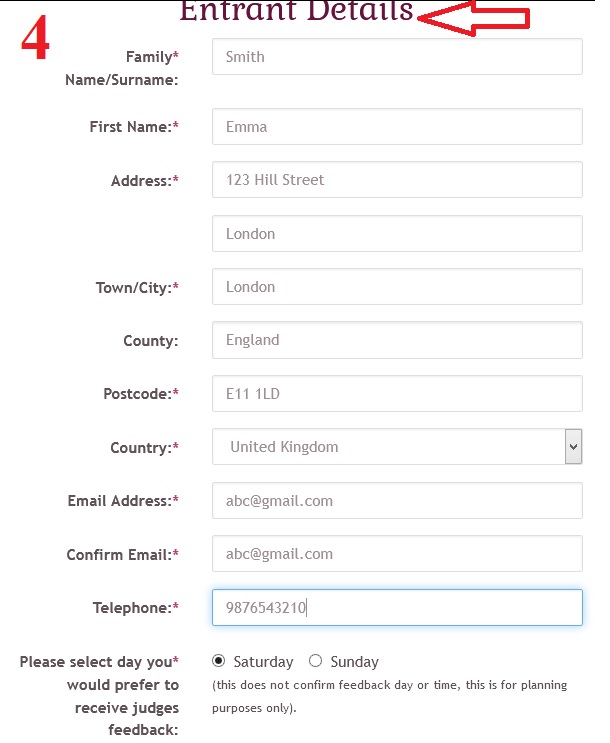Click the Telephone number field
The height and width of the screenshot is (743, 610).
(397, 608)
